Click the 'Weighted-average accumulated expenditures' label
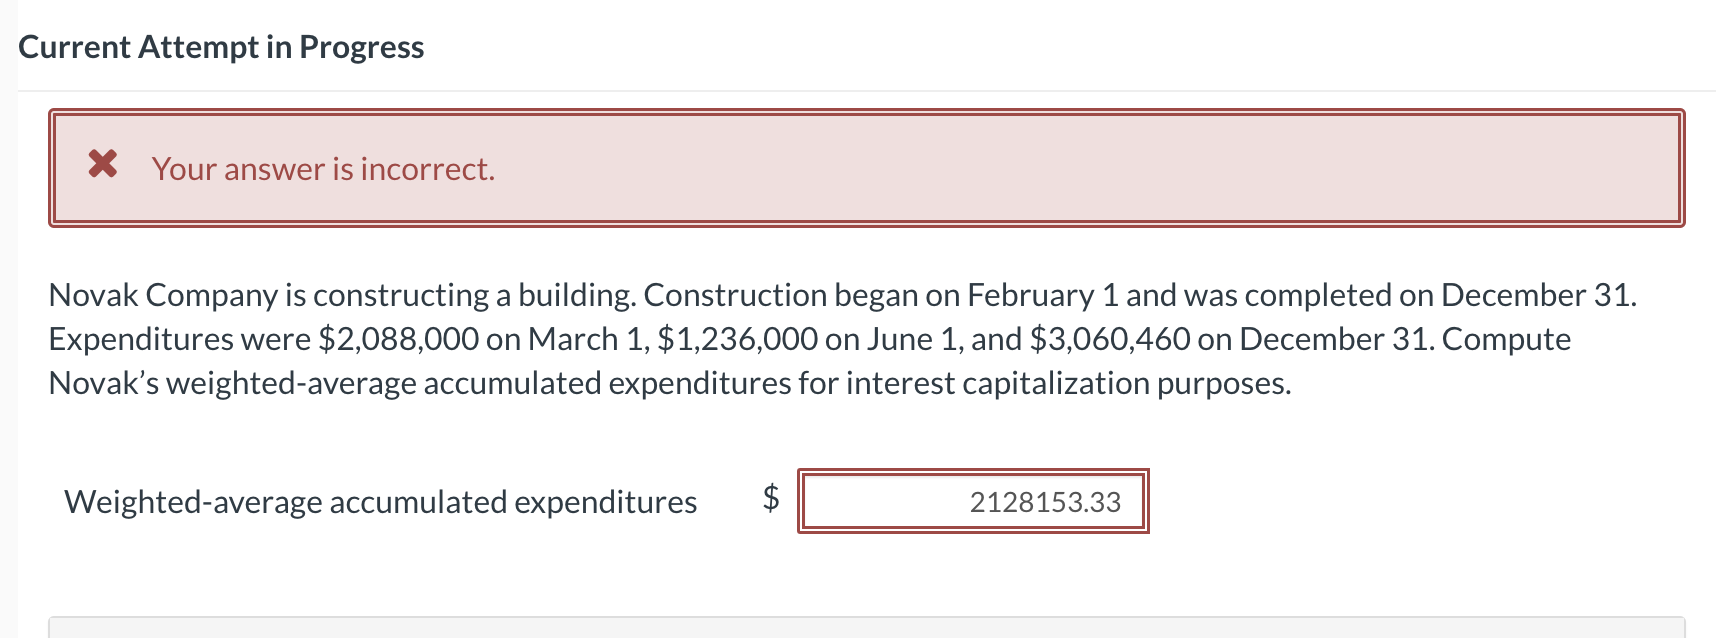 (x=380, y=503)
